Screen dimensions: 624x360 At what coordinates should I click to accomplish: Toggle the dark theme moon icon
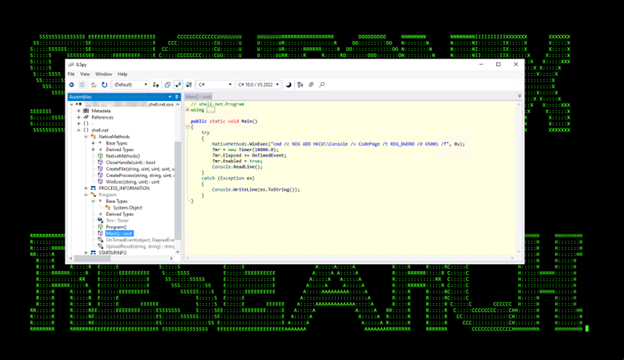(289, 85)
